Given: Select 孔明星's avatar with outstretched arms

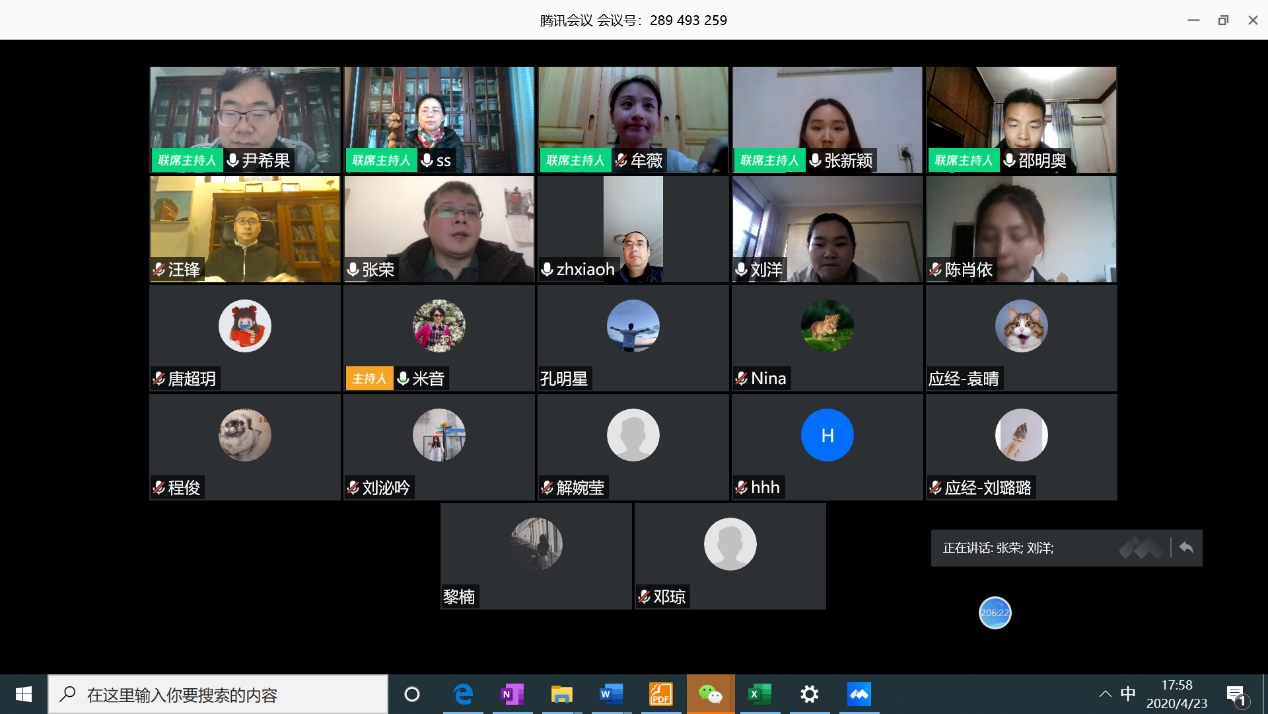Looking at the screenshot, I should click(x=633, y=326).
